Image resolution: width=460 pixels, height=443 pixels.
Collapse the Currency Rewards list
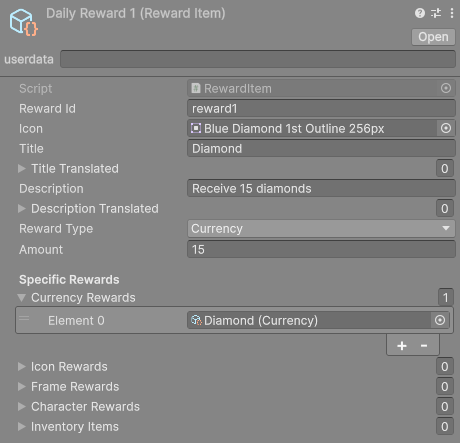pyautogui.click(x=22, y=298)
